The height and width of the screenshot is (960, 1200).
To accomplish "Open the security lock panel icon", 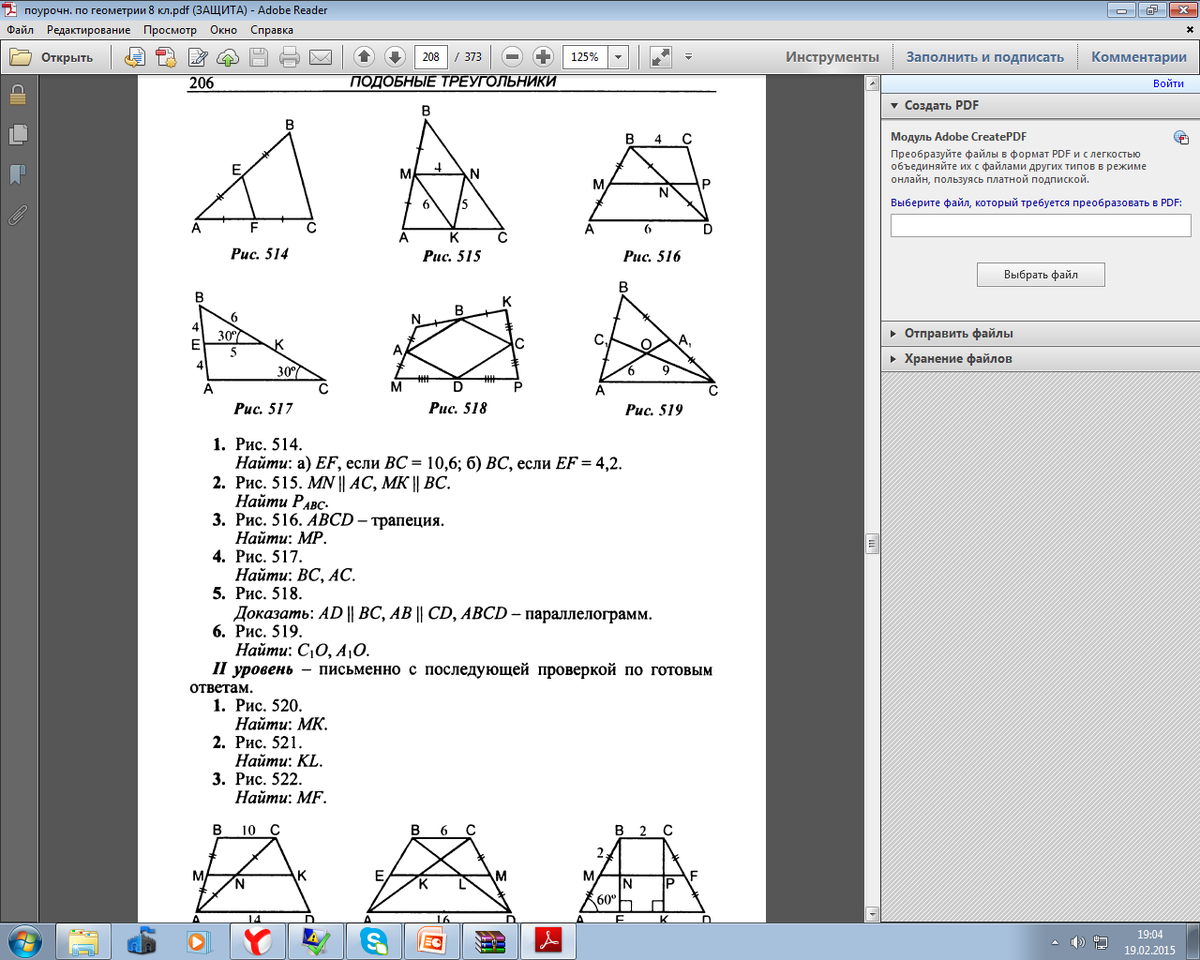I will click(17, 96).
